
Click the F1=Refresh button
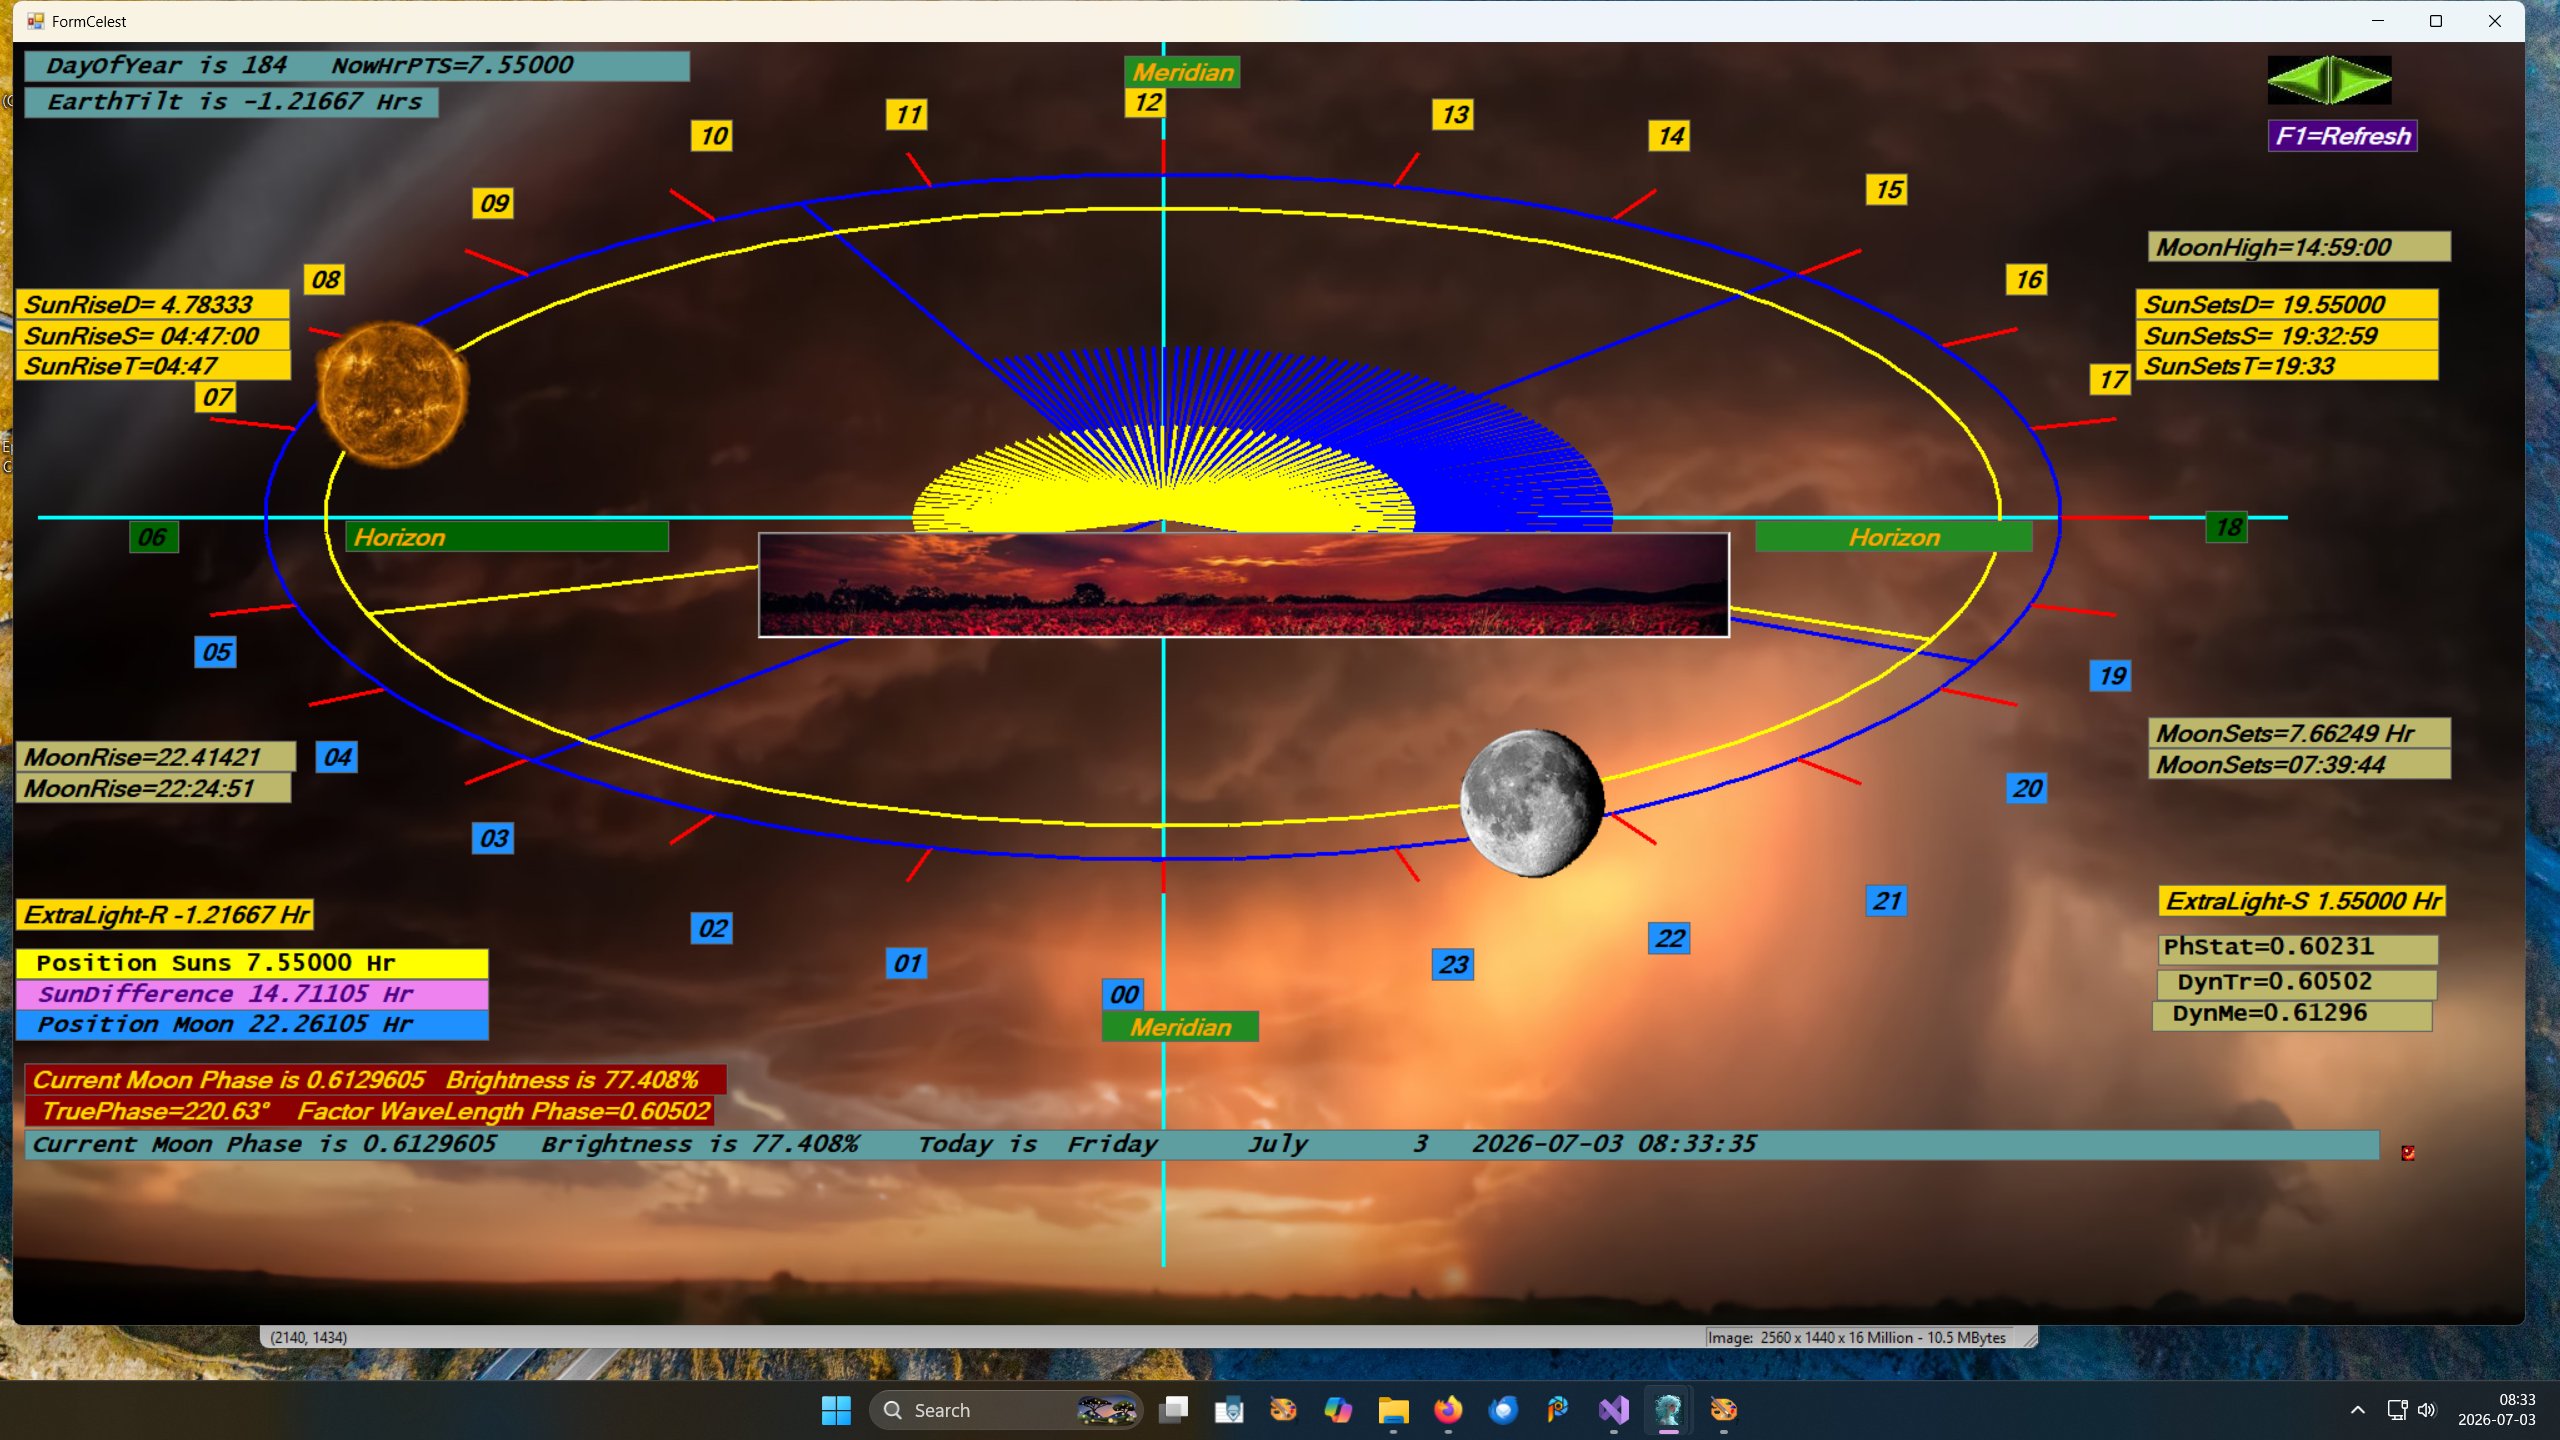coord(2342,136)
